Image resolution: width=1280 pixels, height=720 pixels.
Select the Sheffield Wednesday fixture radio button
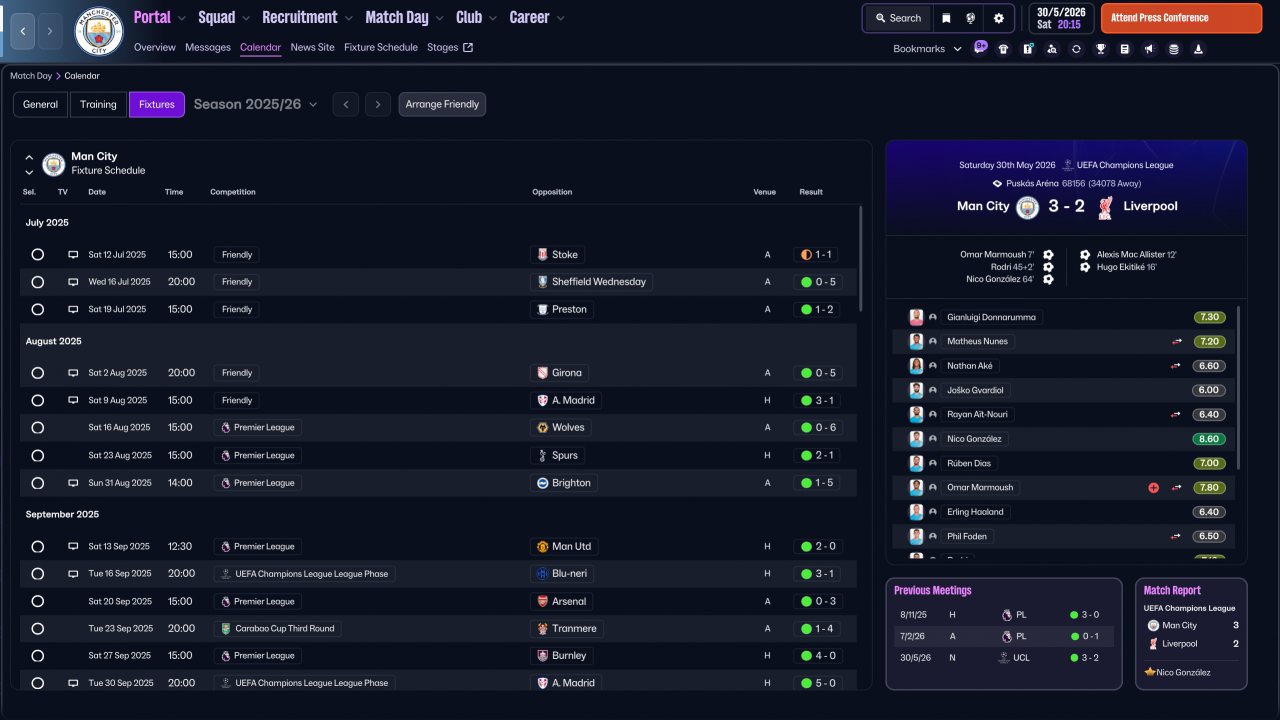tap(38, 282)
